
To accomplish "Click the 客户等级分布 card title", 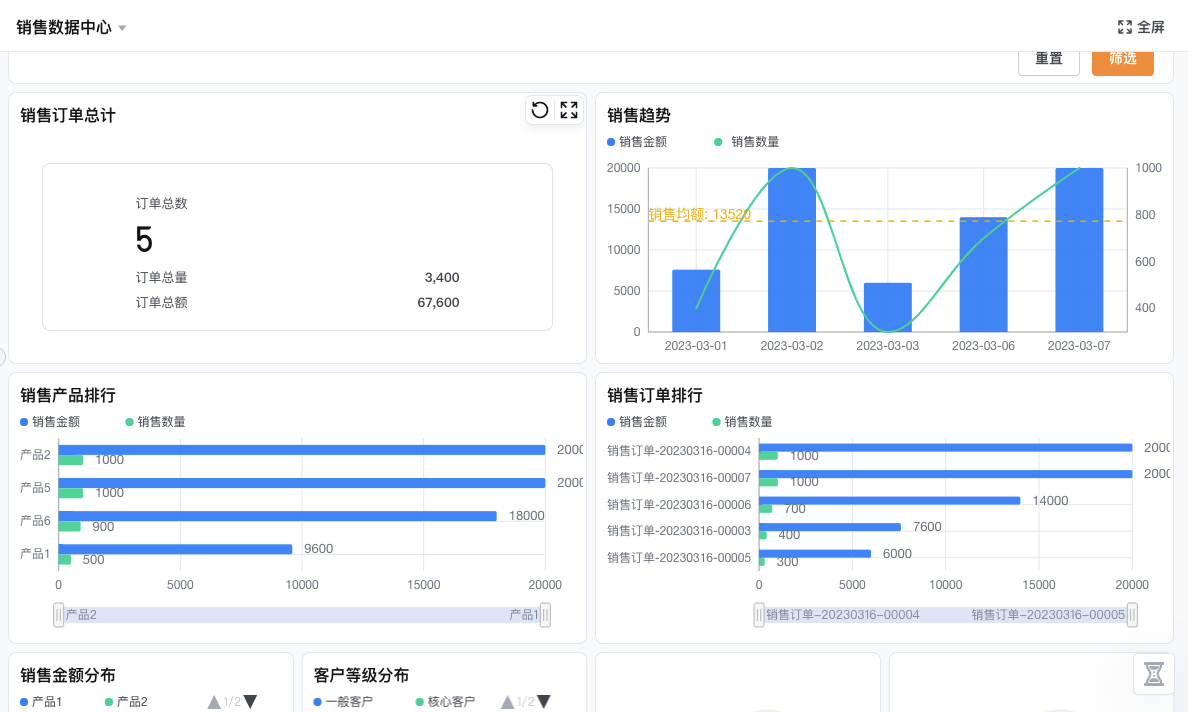I will (x=361, y=676).
